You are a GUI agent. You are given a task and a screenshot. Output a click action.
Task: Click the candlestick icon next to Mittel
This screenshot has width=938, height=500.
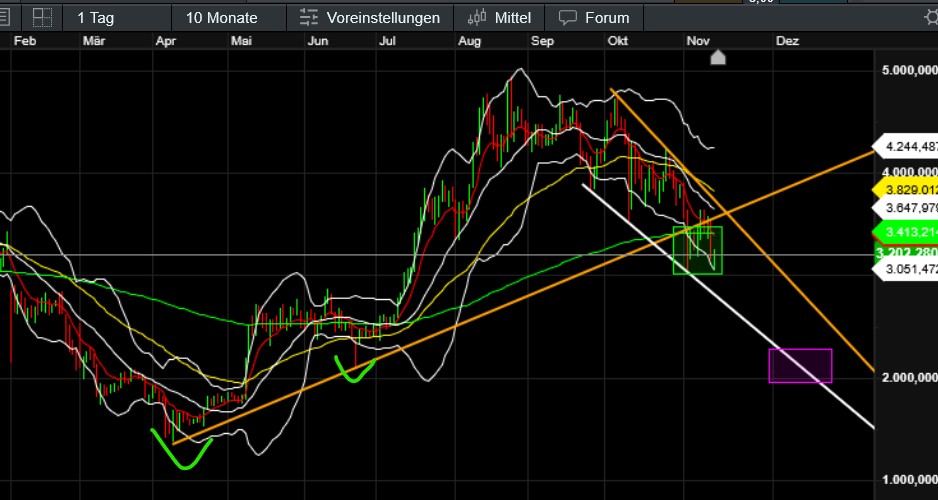click(477, 18)
